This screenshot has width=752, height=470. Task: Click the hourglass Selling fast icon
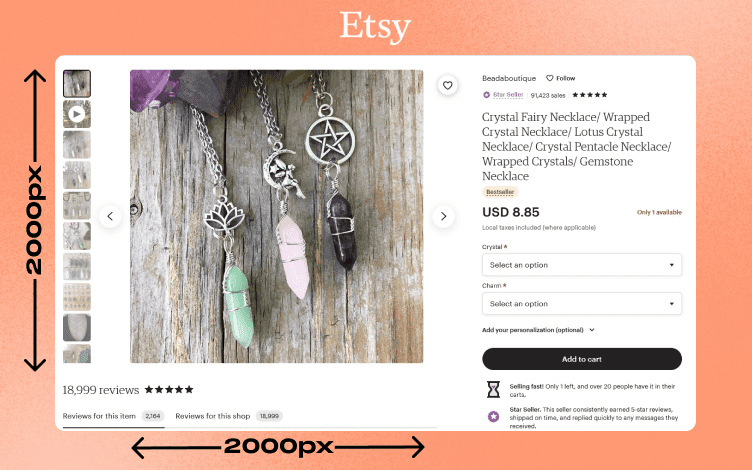click(493, 389)
